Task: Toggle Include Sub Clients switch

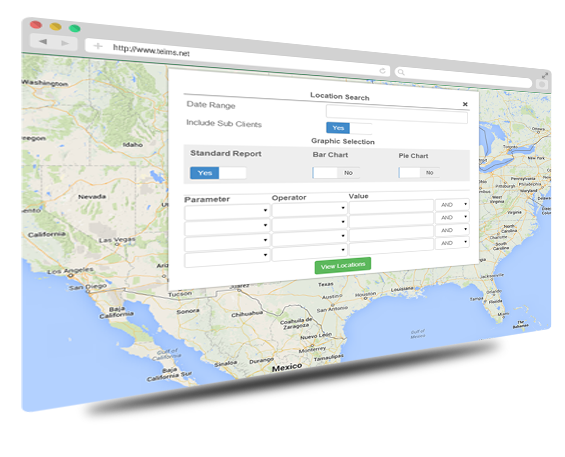Action: 348,128
